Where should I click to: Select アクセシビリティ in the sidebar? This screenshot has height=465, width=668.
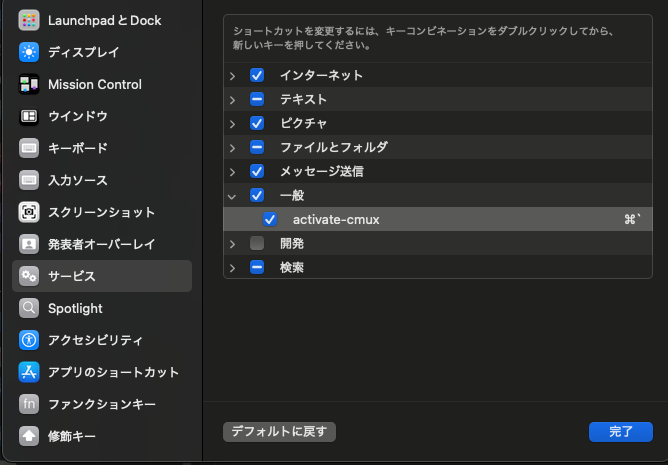tap(102, 340)
